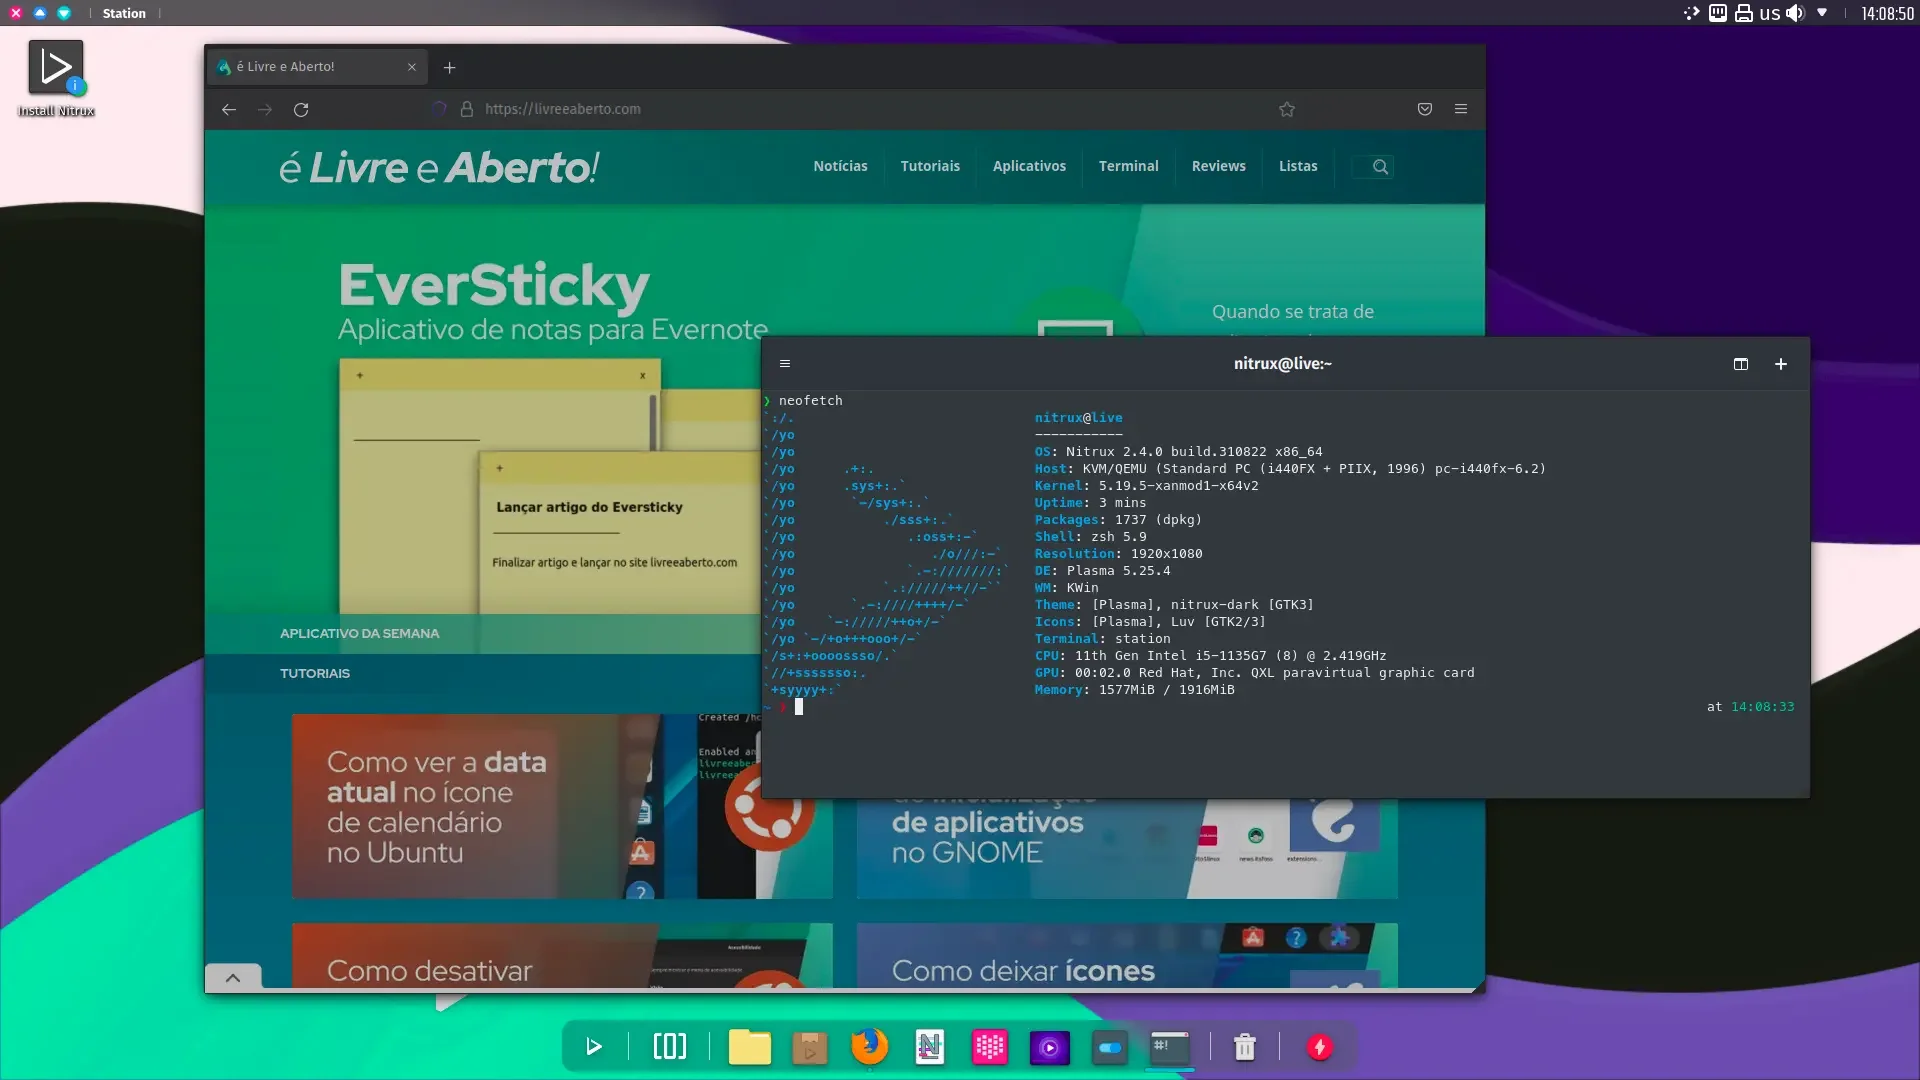Click the volume speaker icon in tray
This screenshot has height=1080, width=1920.
point(1796,13)
